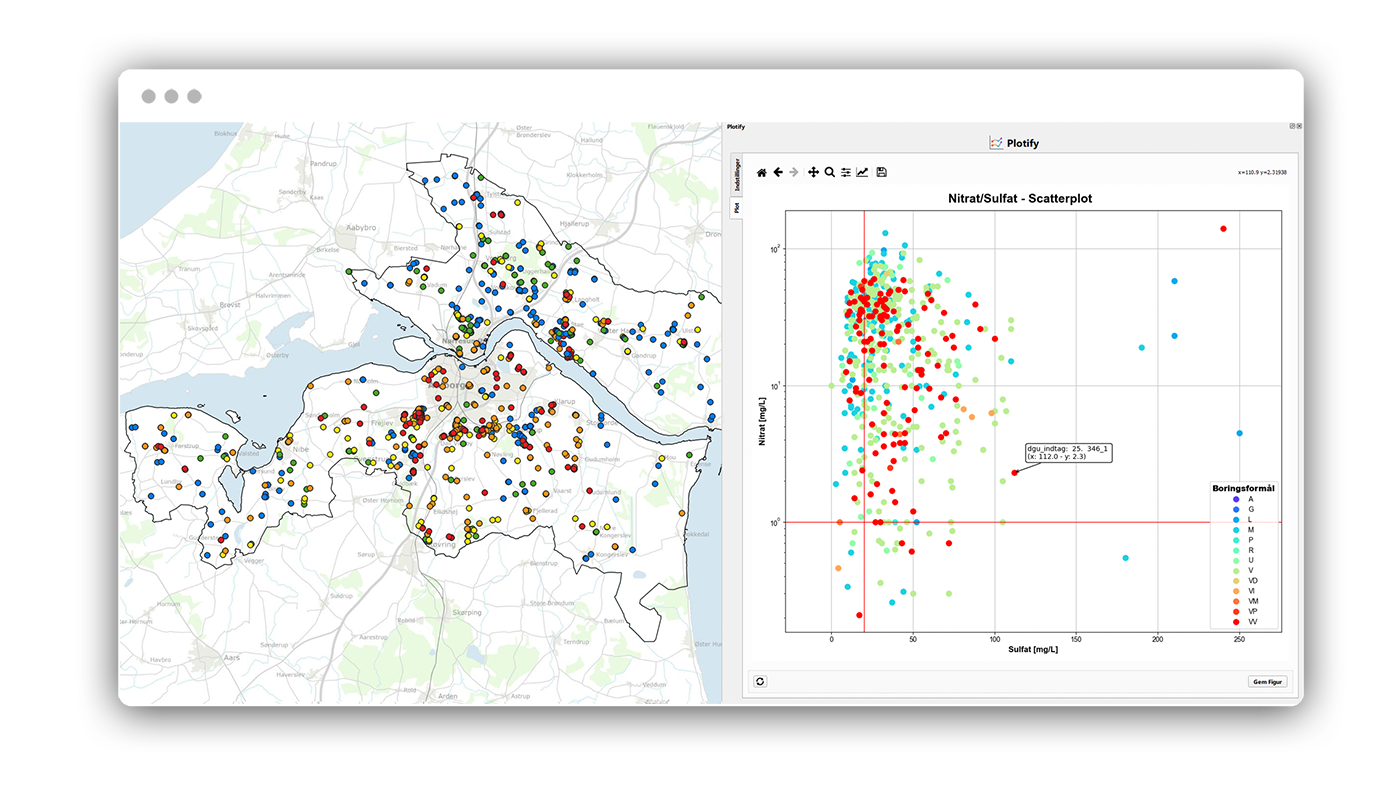Click the VV red legend marker
The width and height of the screenshot is (1400, 788).
pyautogui.click(x=1235, y=622)
